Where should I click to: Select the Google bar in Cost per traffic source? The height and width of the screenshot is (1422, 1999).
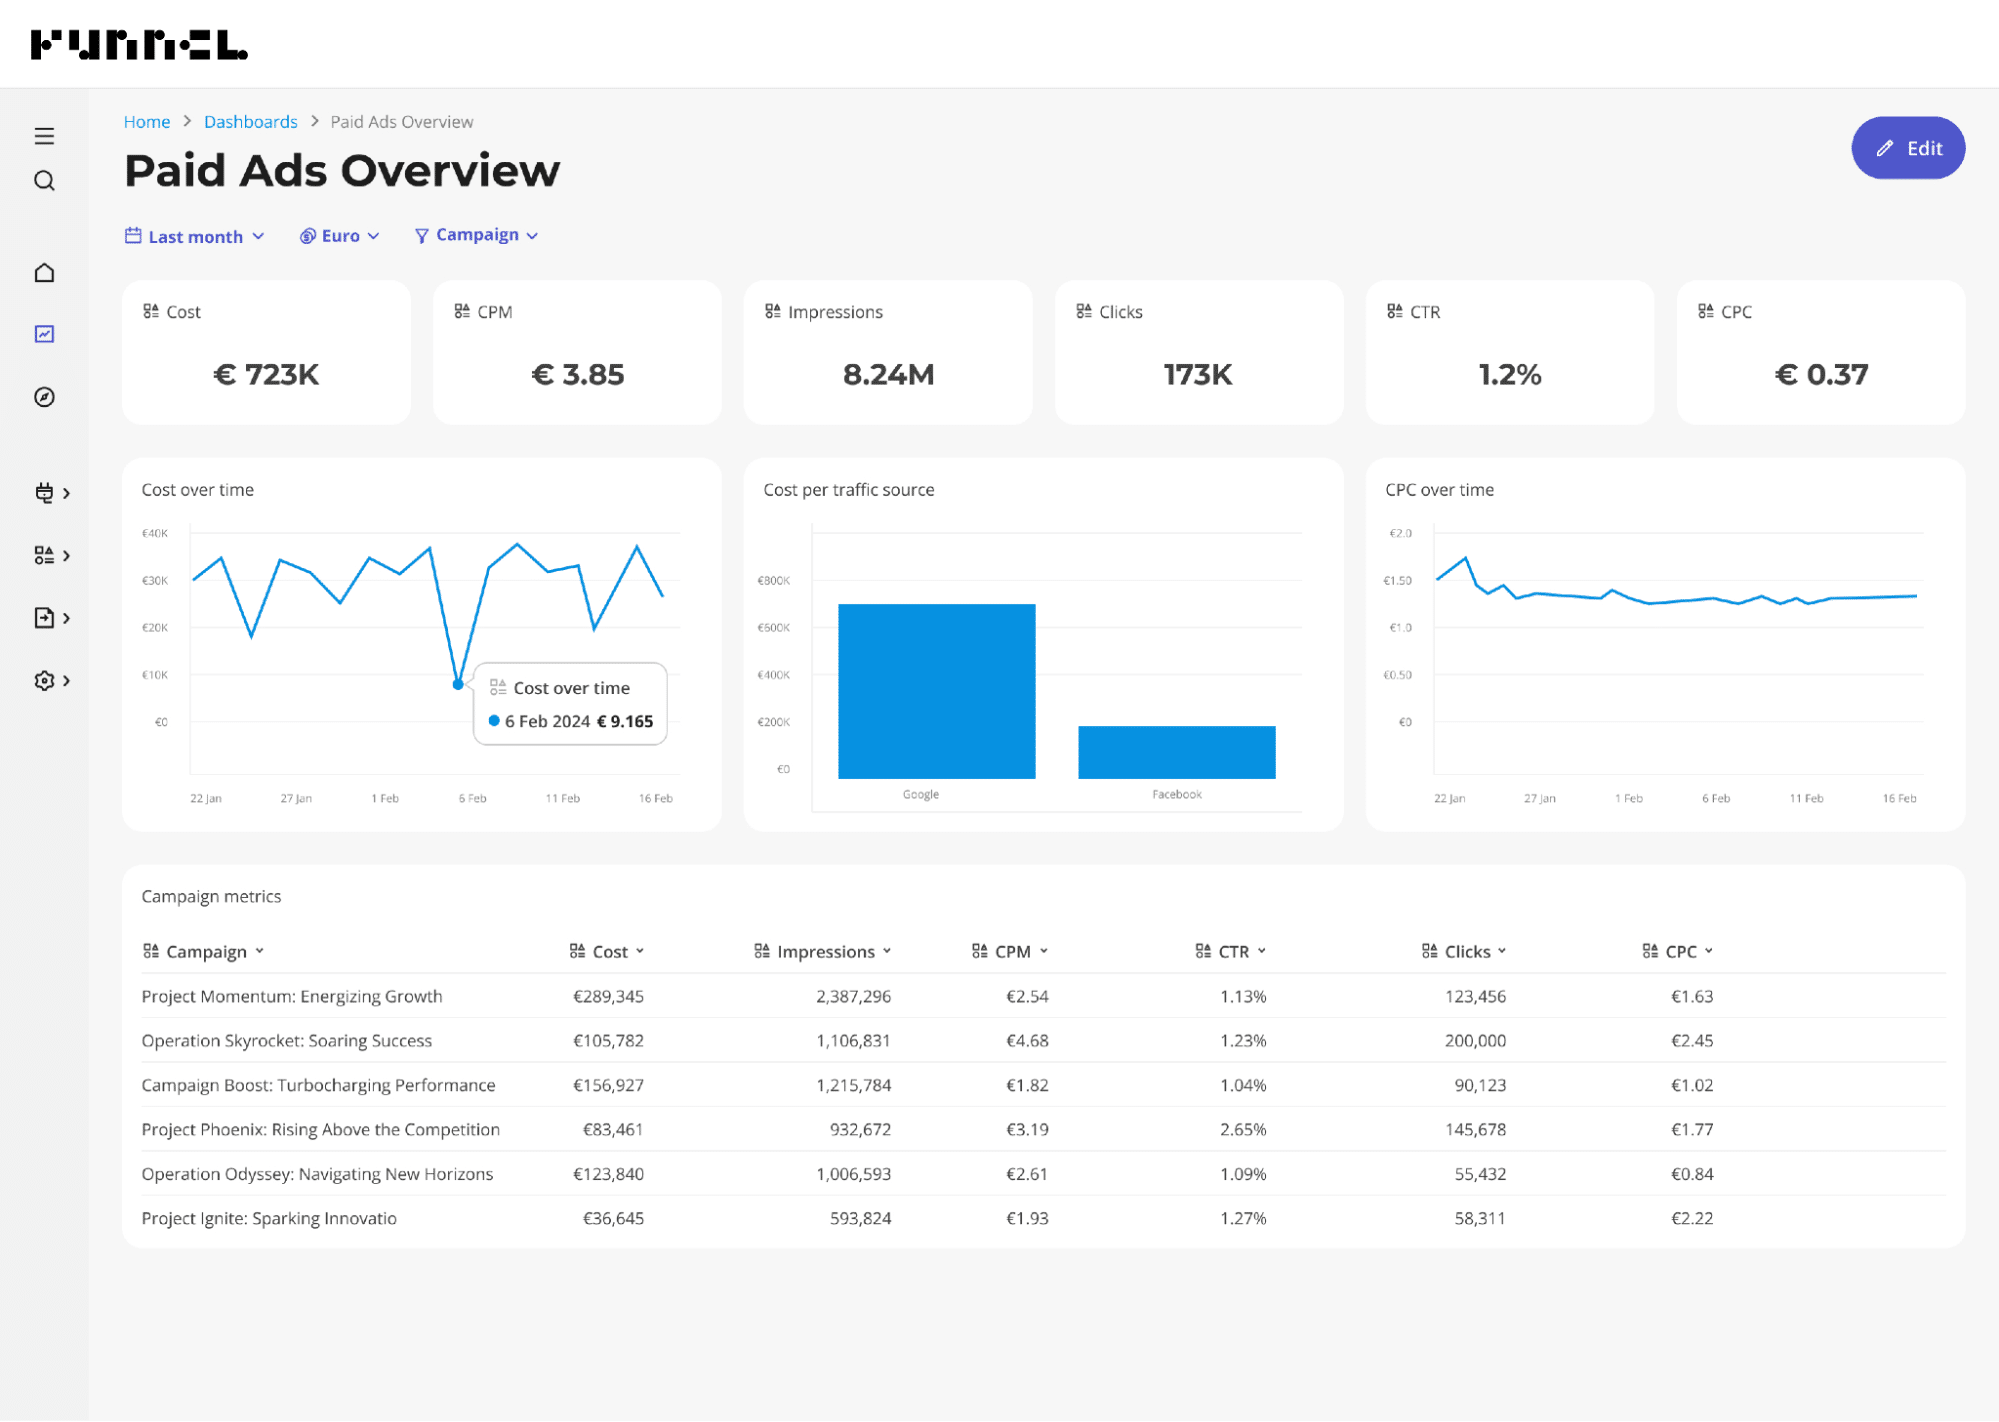pyautogui.click(x=937, y=690)
